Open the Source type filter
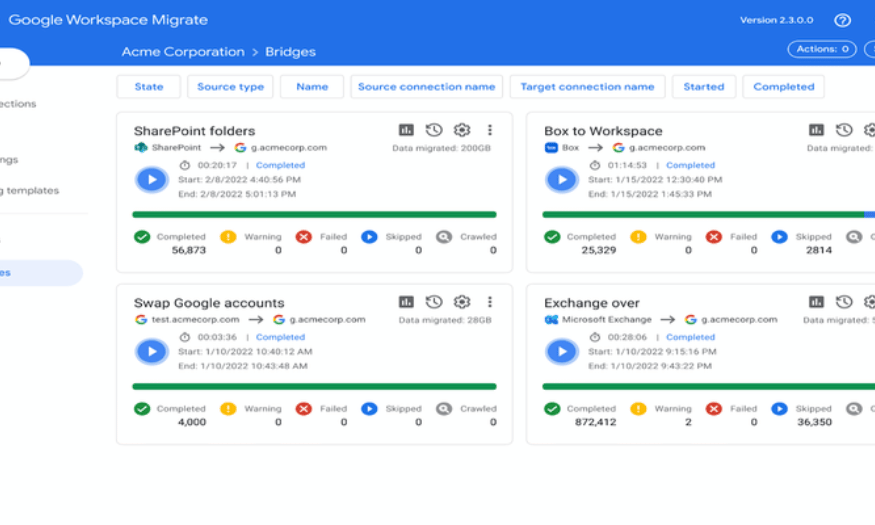This screenshot has width=875, height=525. pyautogui.click(x=230, y=86)
